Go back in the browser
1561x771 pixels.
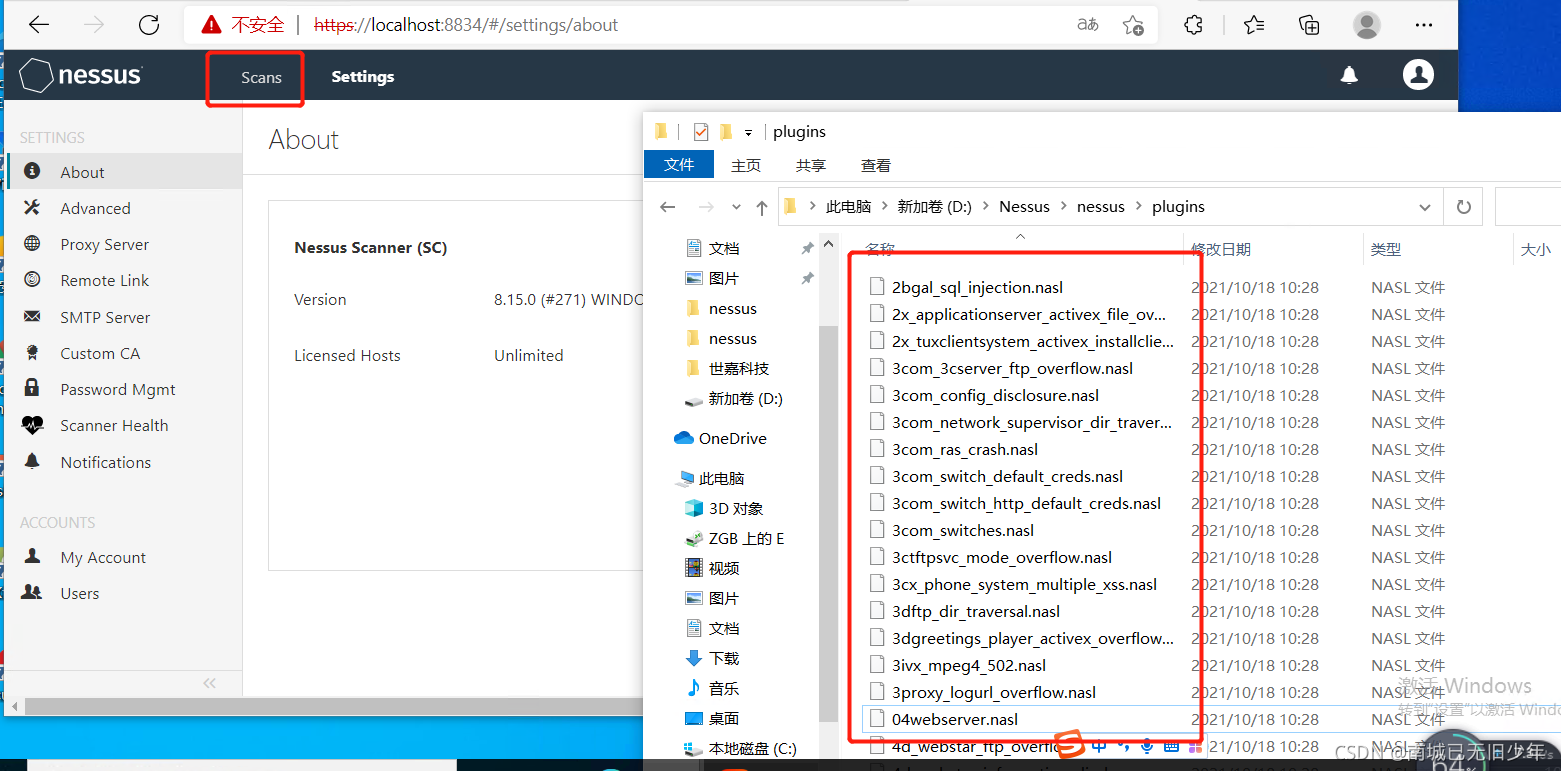point(39,25)
